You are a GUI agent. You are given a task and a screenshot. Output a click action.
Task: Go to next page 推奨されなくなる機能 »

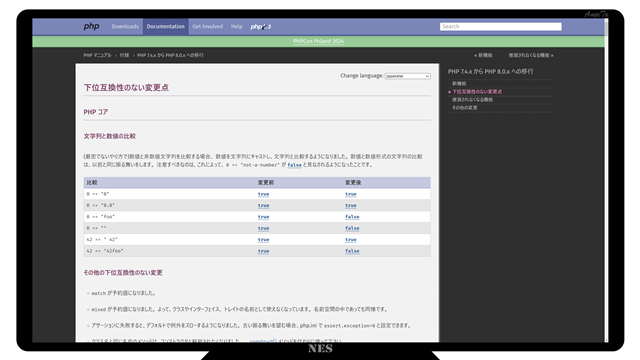(531, 55)
